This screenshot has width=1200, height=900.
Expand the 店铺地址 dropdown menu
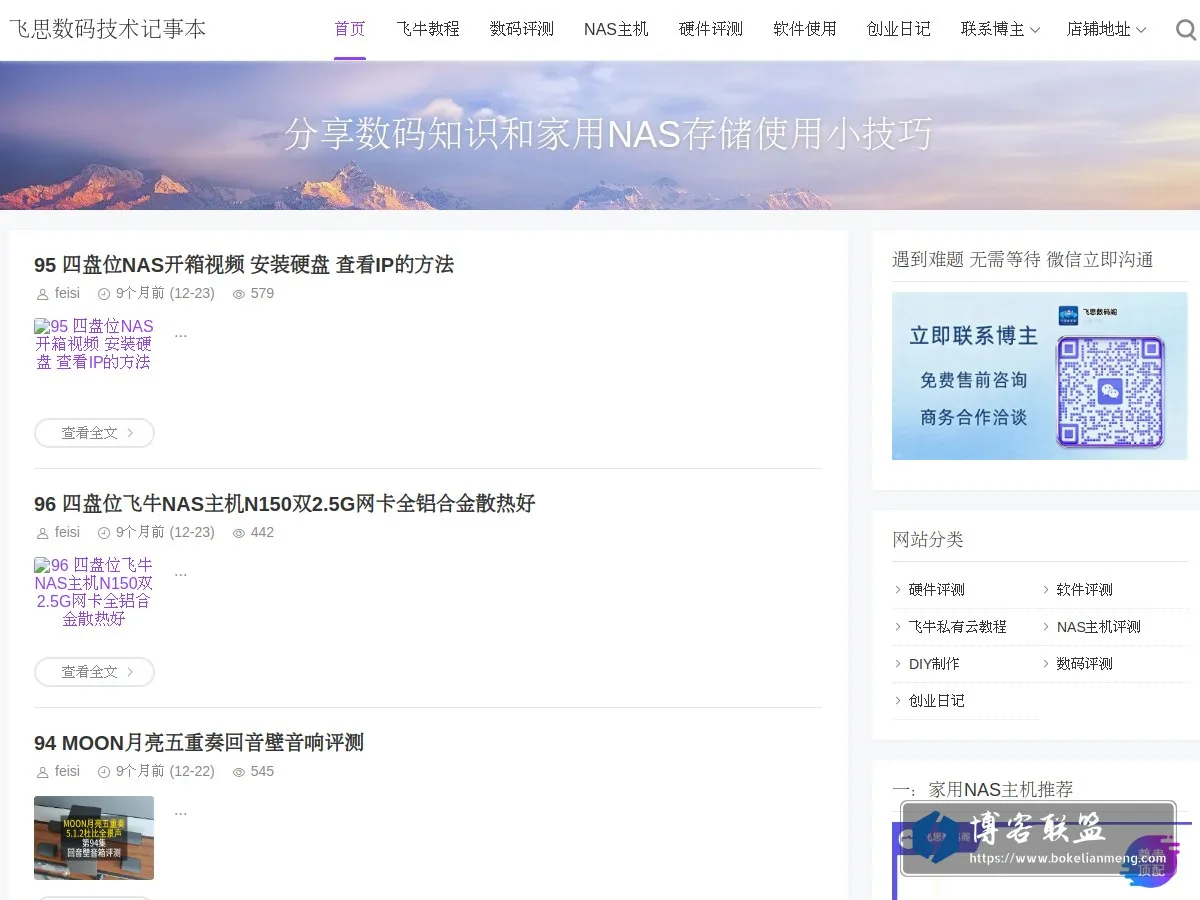(x=1107, y=30)
